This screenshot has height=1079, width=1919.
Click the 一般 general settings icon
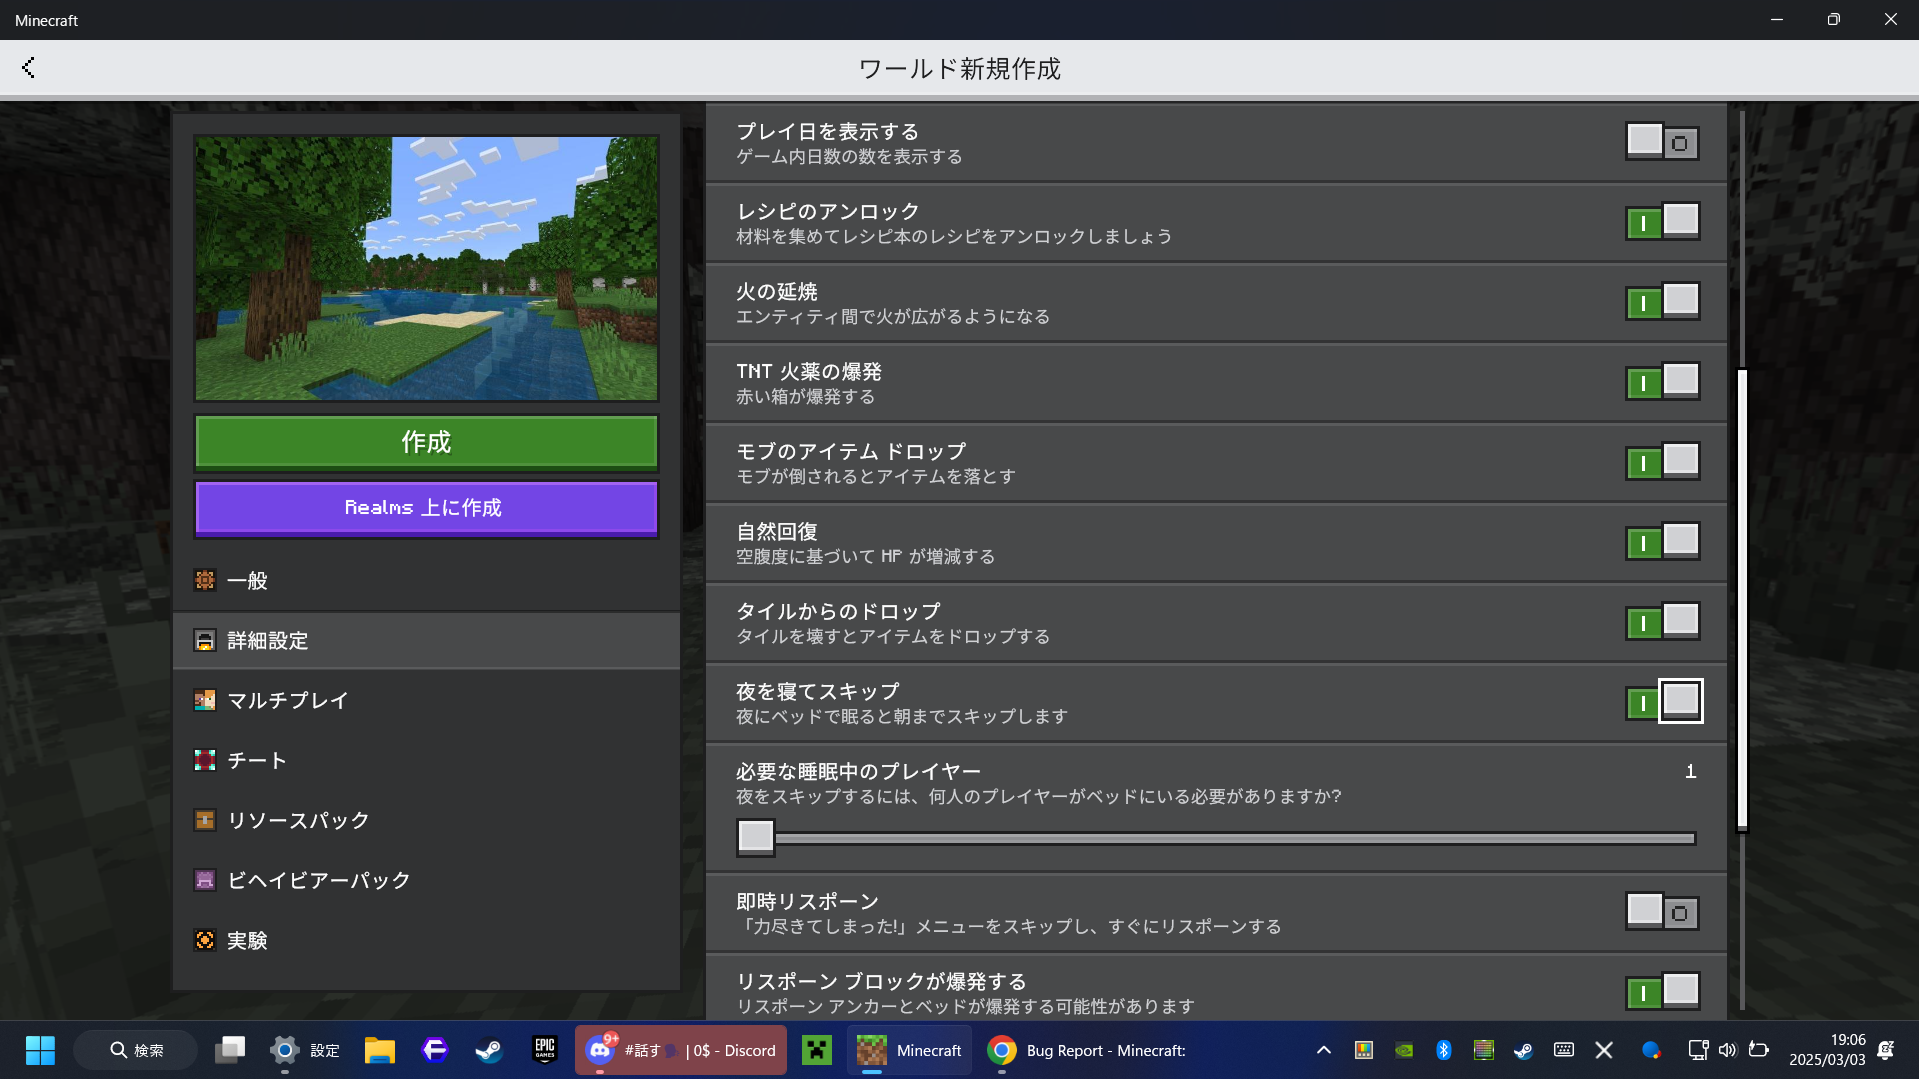click(x=205, y=581)
